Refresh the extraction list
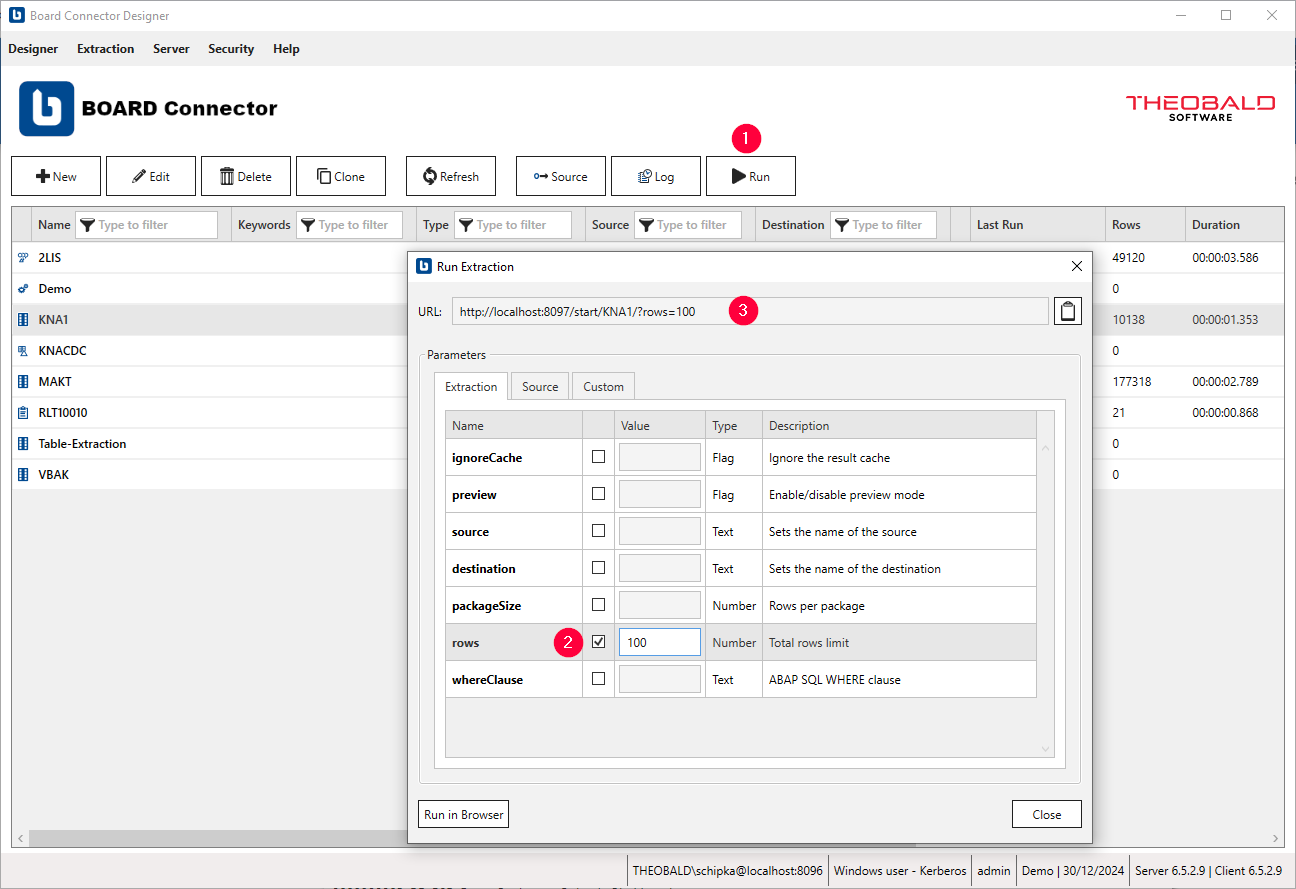This screenshot has height=889, width=1296. coord(451,176)
